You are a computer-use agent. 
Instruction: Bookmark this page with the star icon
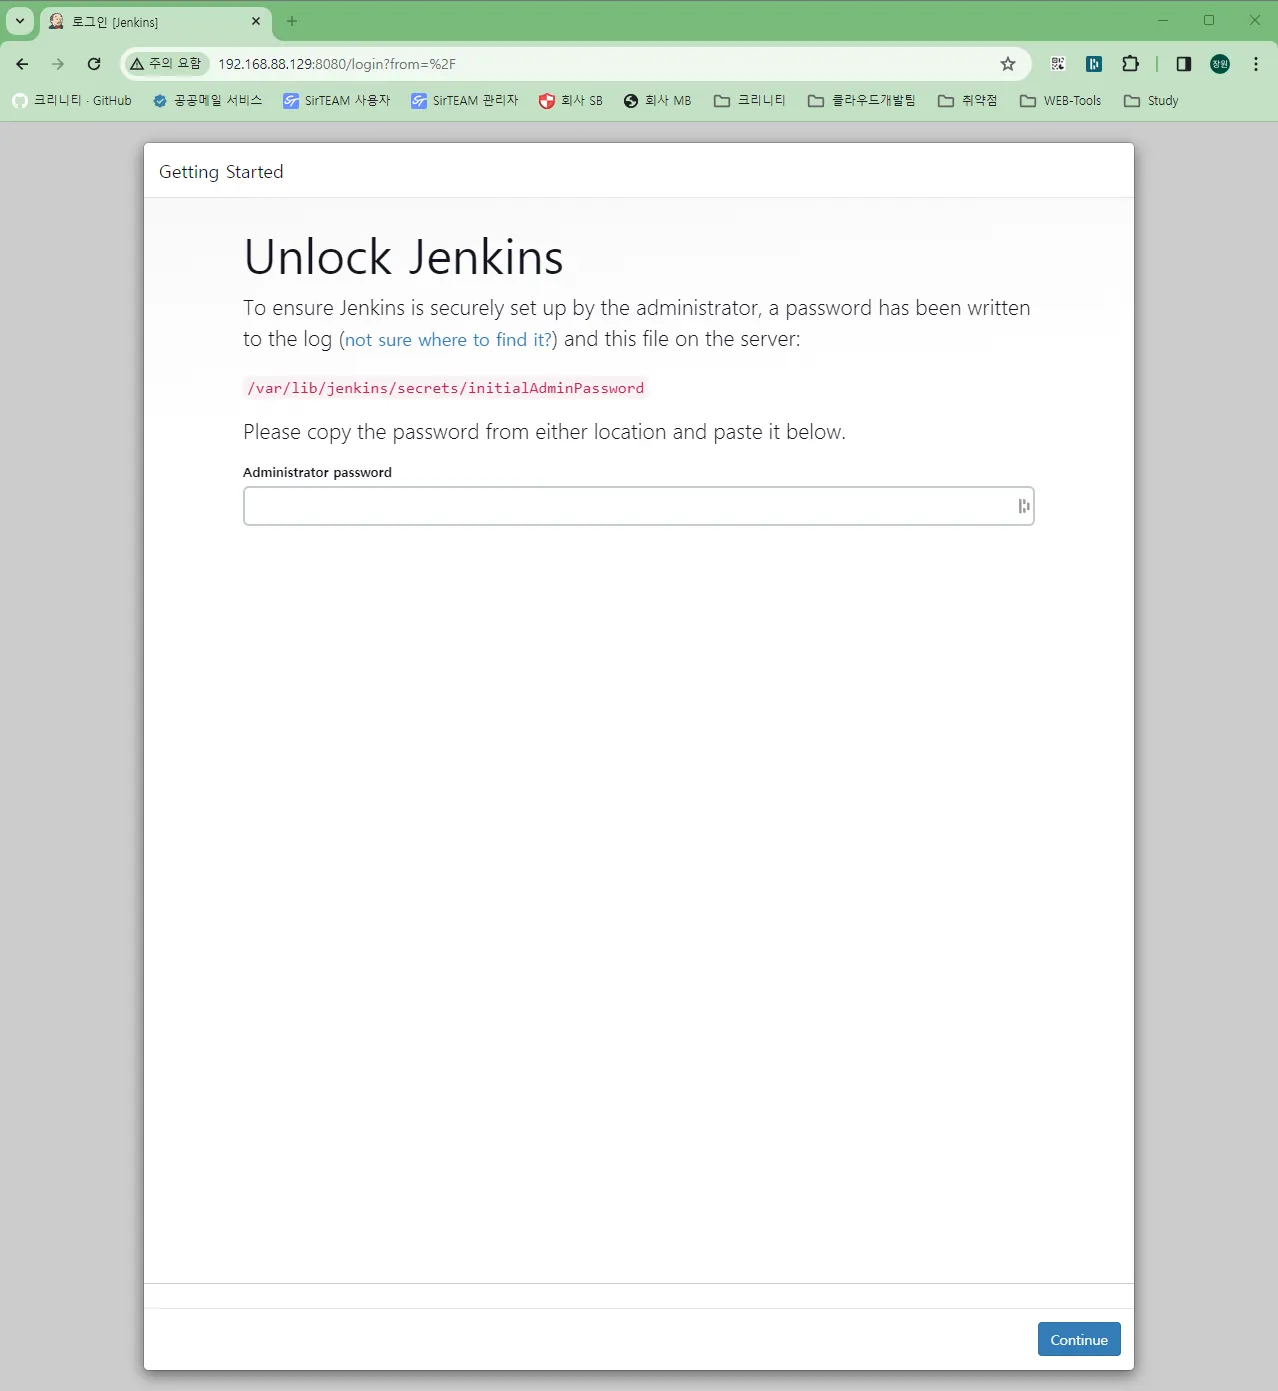[x=1008, y=64]
